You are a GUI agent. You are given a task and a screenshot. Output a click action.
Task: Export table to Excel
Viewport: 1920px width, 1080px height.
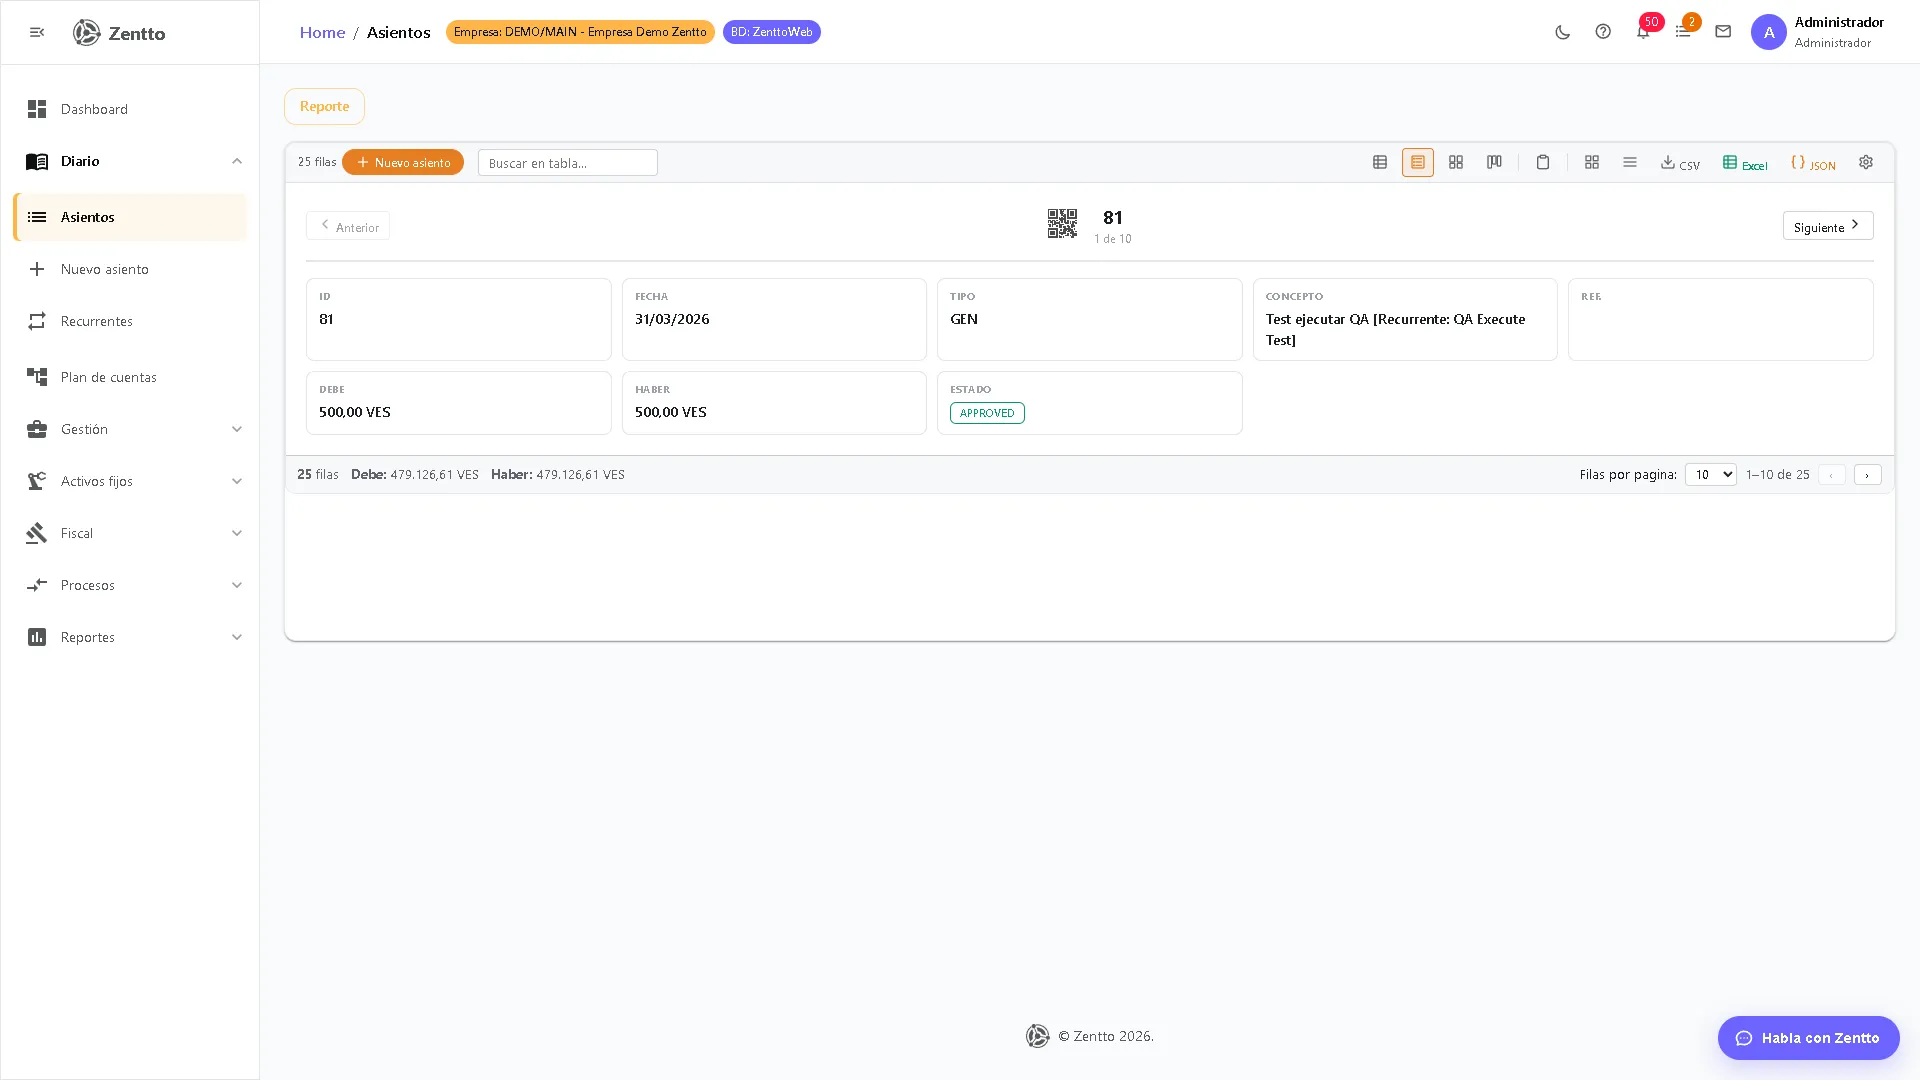click(1745, 163)
